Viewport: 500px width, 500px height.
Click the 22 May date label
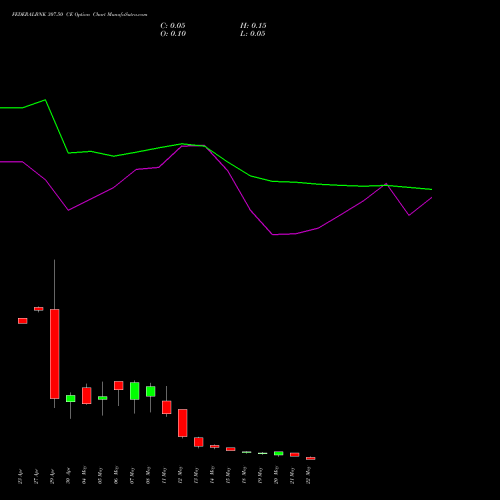[x=308, y=475]
